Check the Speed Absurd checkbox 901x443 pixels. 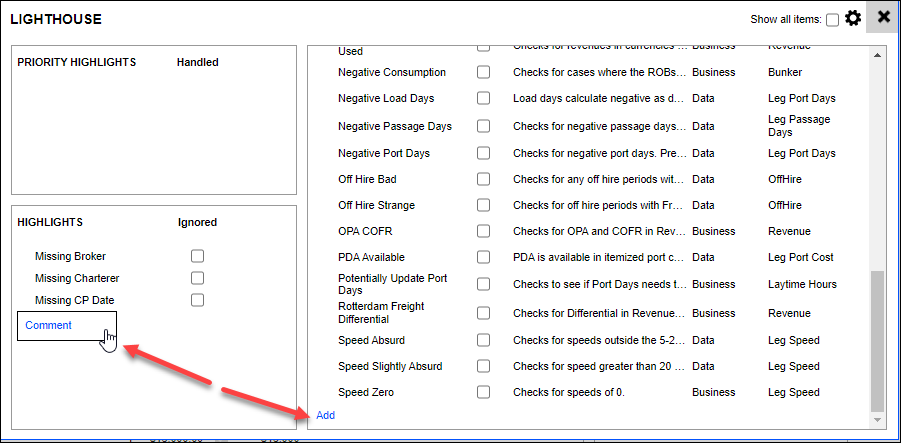tap(483, 340)
